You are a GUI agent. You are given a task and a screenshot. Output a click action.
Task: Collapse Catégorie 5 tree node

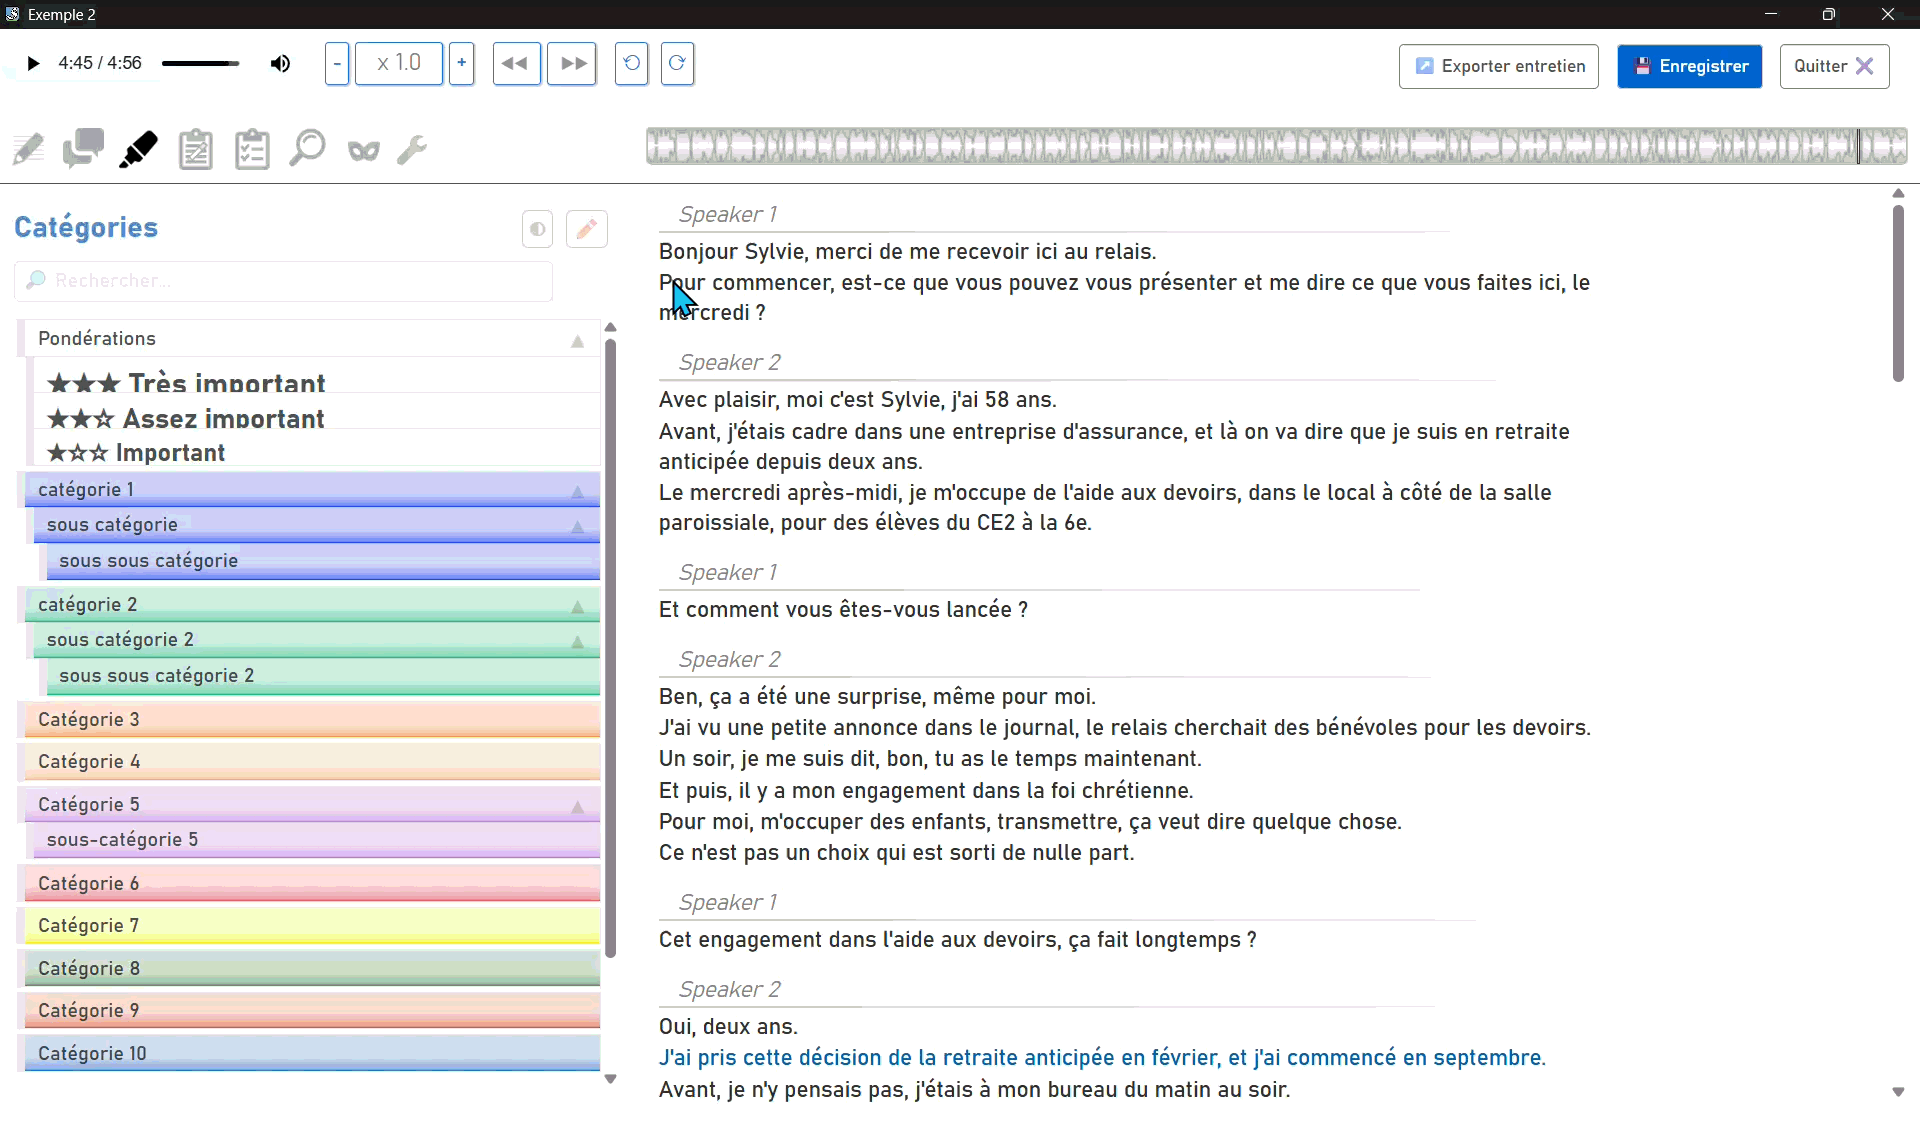click(x=577, y=807)
